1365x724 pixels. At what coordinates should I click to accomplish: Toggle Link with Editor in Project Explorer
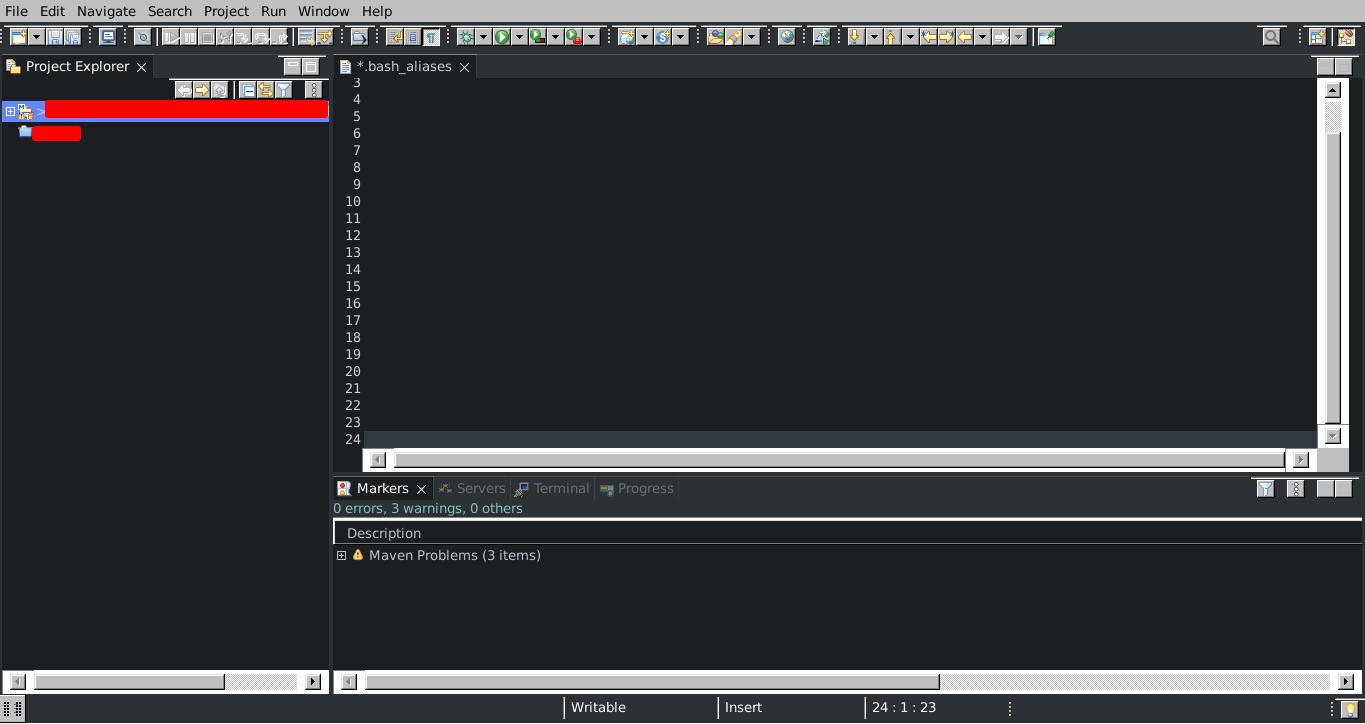click(265, 90)
